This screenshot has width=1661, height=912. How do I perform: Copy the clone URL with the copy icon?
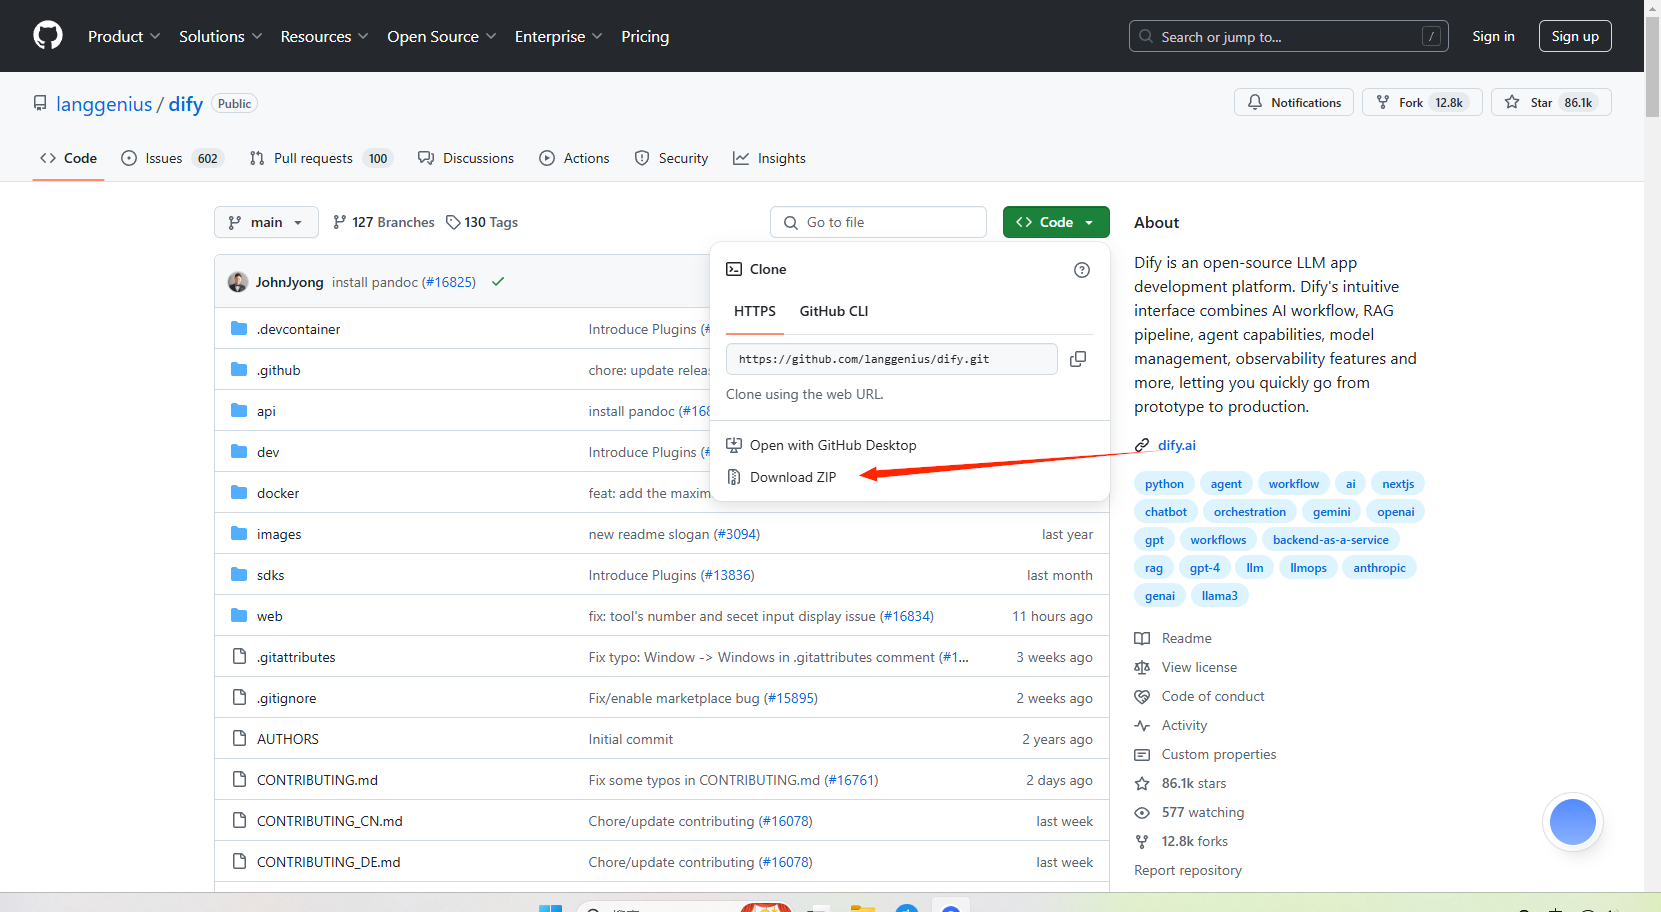[x=1078, y=359]
